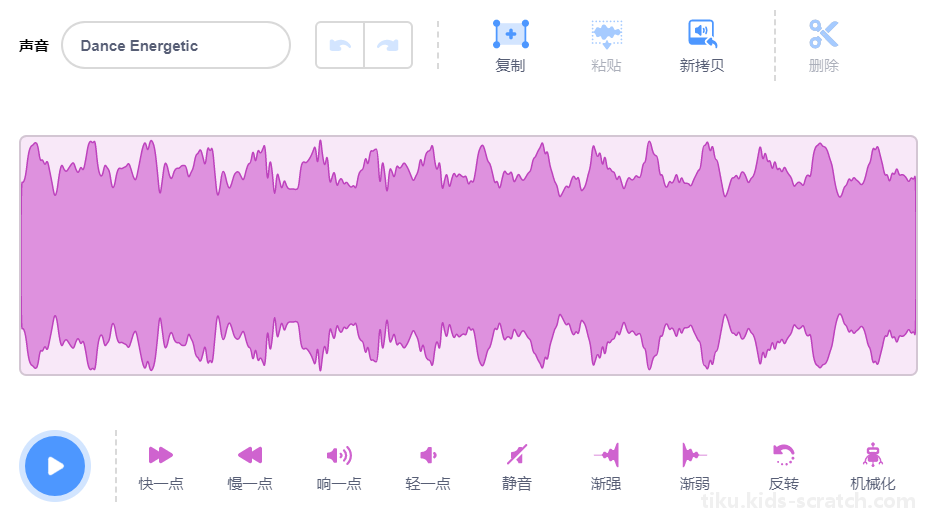Apply the 渐弱 fade out effect
The height and width of the screenshot is (516, 941).
[694, 455]
